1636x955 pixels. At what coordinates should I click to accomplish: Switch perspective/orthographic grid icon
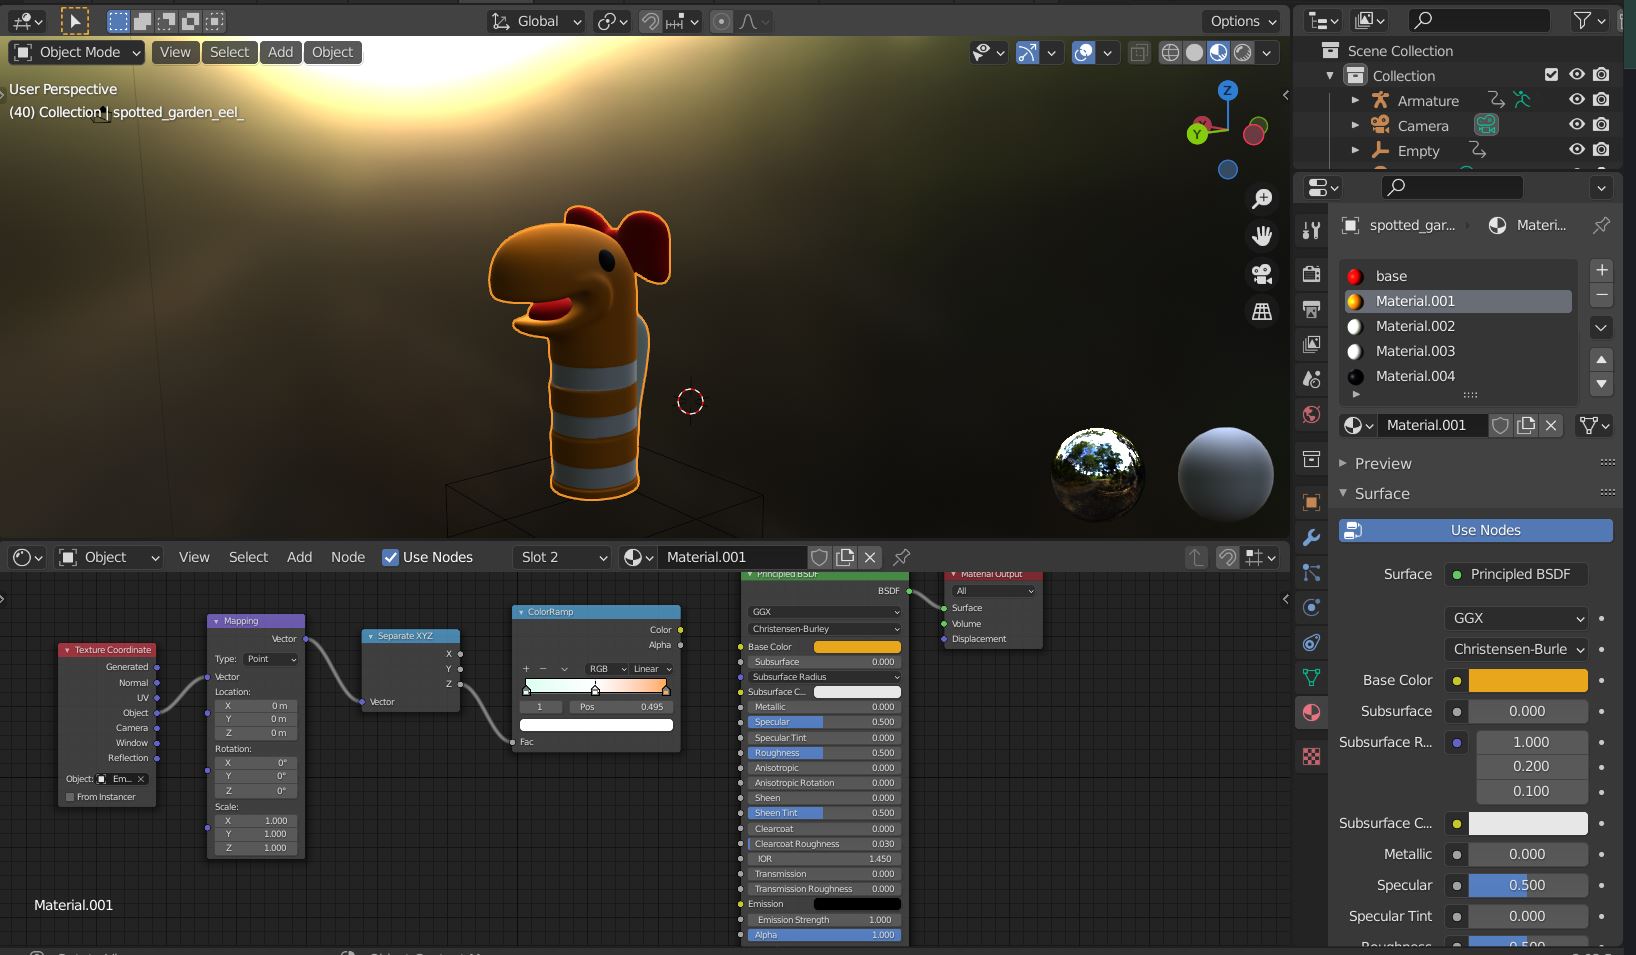[1262, 312]
